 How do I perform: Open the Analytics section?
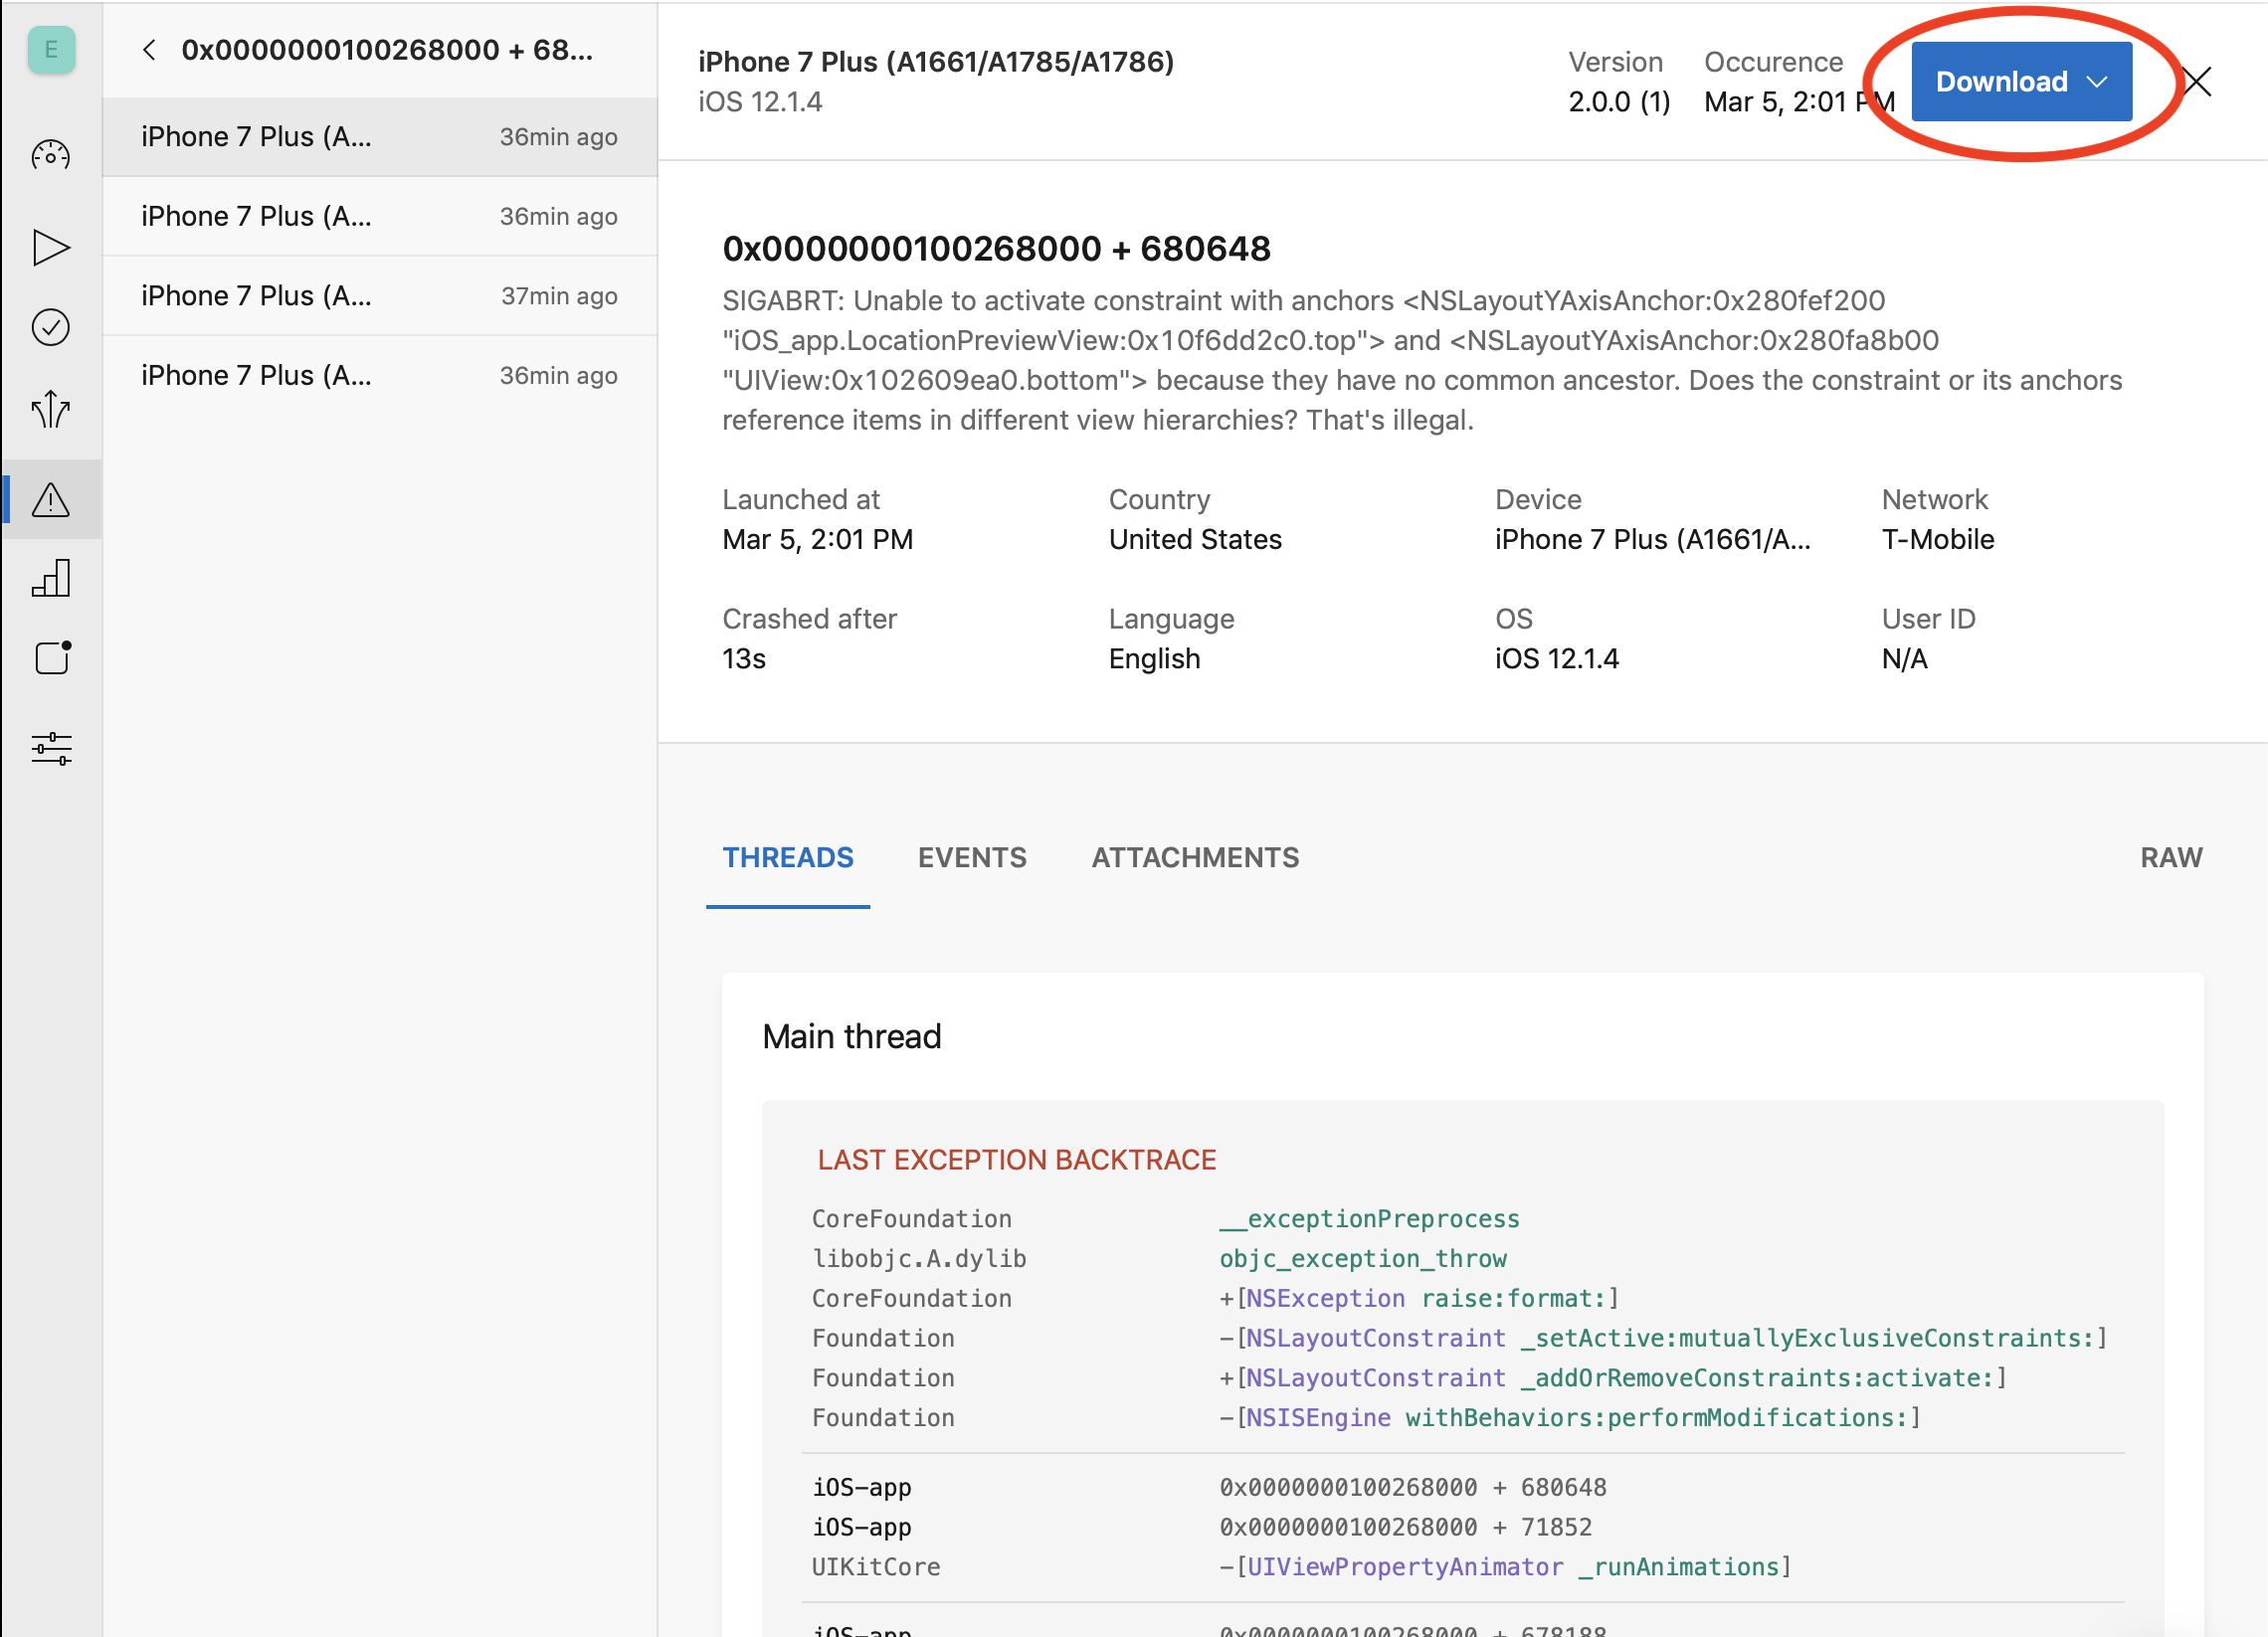click(x=51, y=578)
